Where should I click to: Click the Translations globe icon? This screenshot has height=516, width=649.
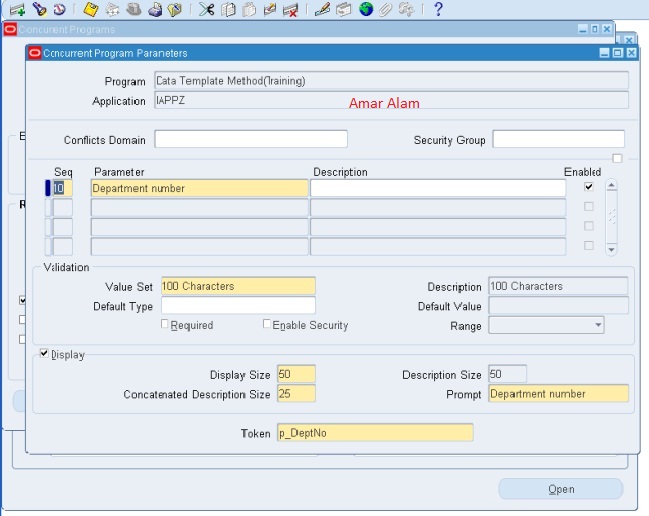pyautogui.click(x=366, y=9)
